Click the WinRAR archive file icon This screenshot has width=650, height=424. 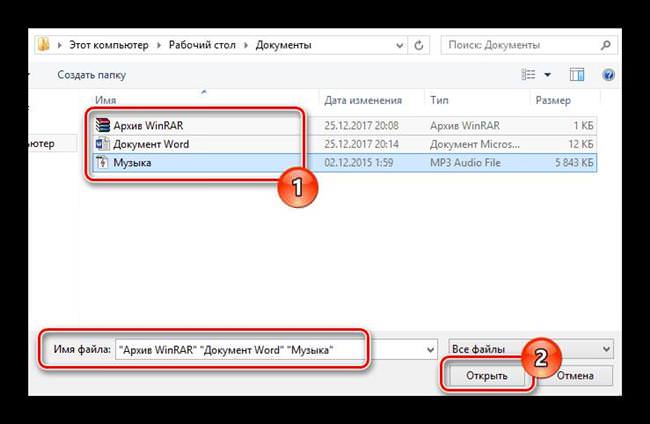coord(102,125)
